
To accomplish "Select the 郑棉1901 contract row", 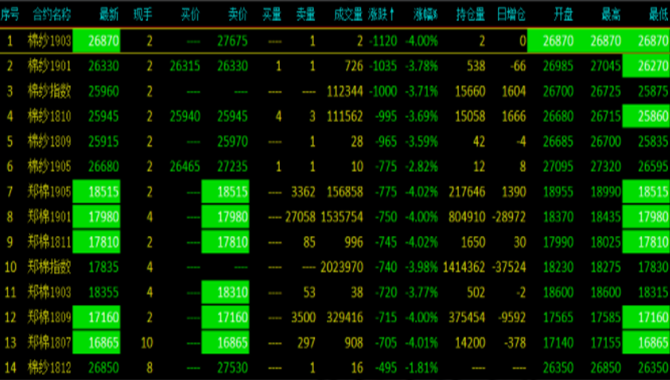I will [x=335, y=217].
